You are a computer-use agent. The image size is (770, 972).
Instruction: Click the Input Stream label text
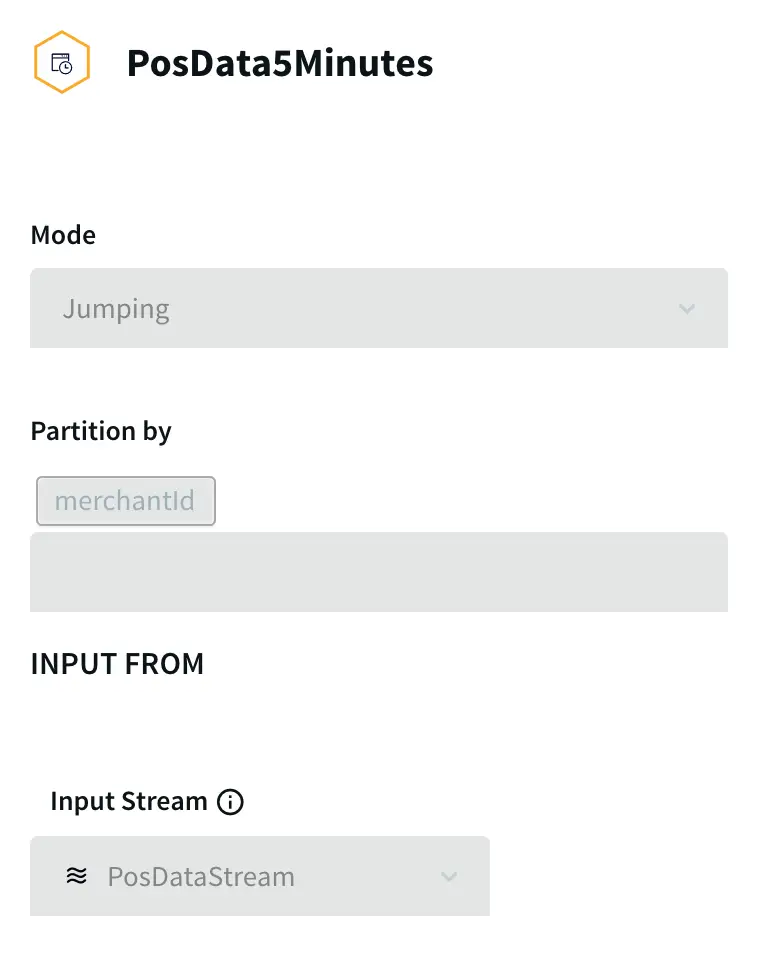point(129,802)
